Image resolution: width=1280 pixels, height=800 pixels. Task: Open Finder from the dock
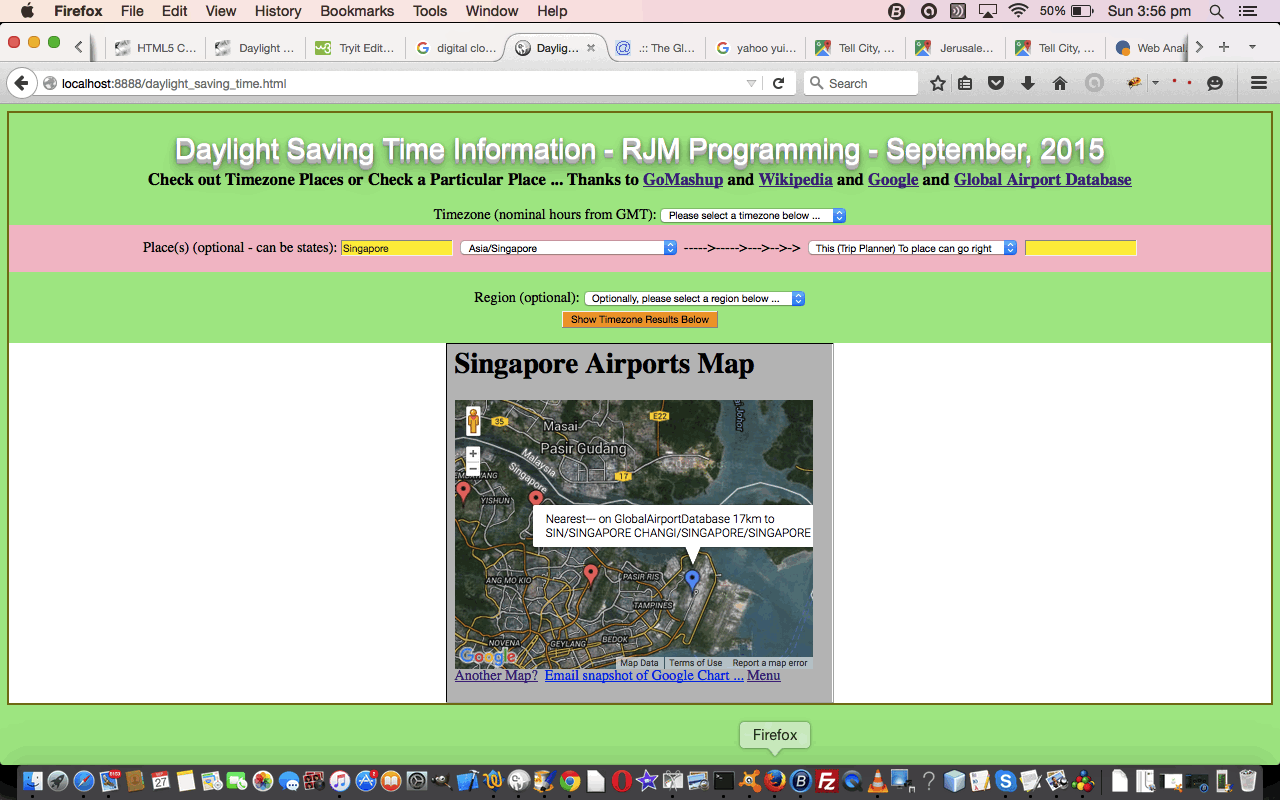point(32,781)
